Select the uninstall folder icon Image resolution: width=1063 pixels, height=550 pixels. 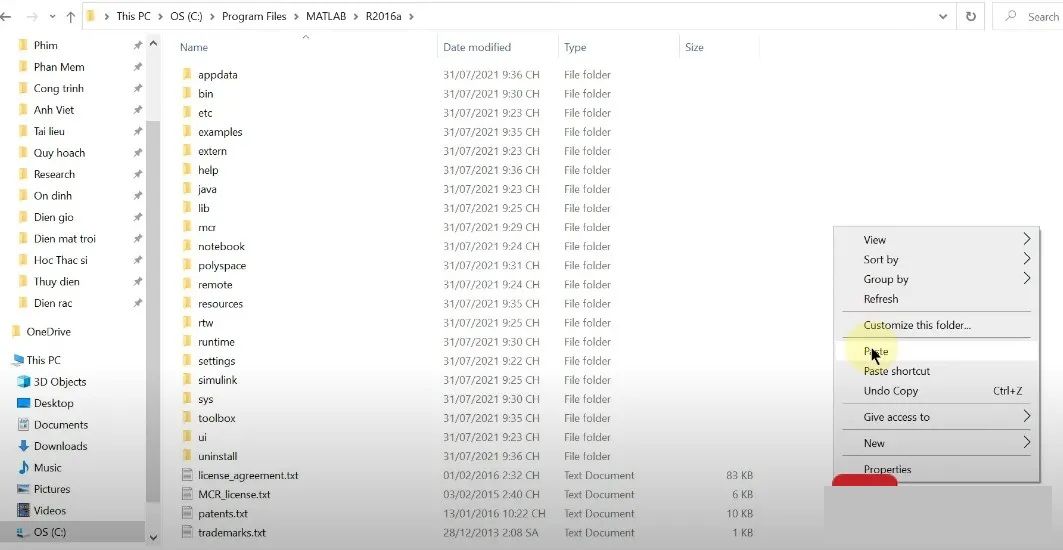[187, 456]
